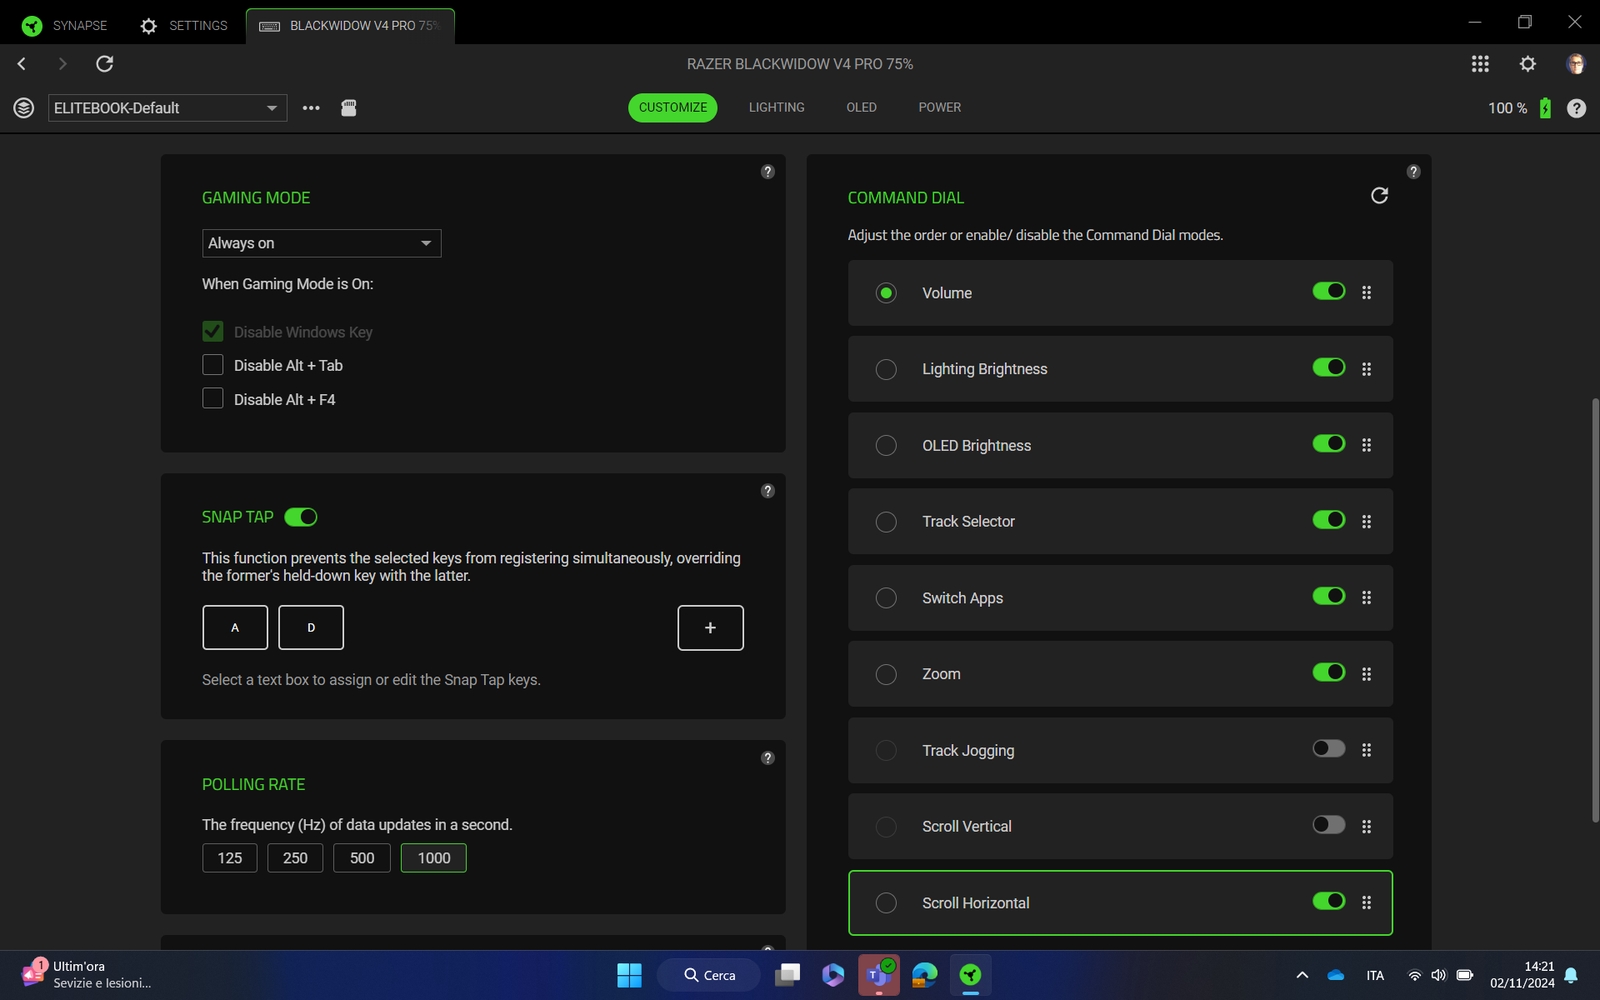Click the profile layers icon beside profile name
Image resolution: width=1600 pixels, height=1000 pixels.
click(x=23, y=108)
